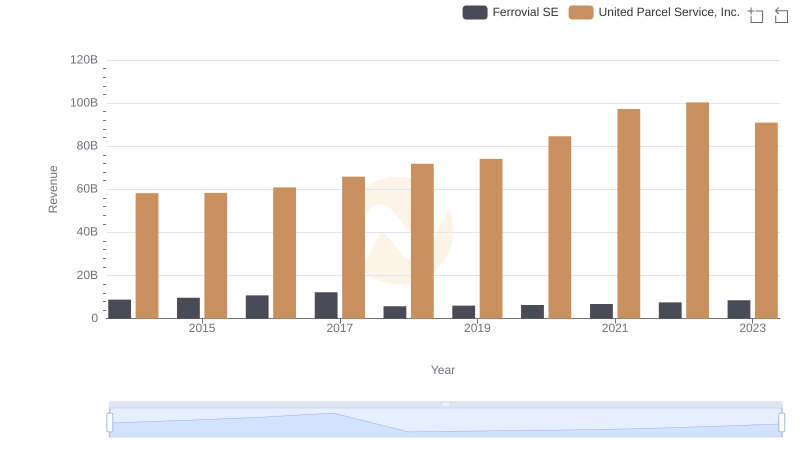The height and width of the screenshot is (461, 800).
Task: Select the Ferrovial bar for 2015
Action: [x=188, y=308]
